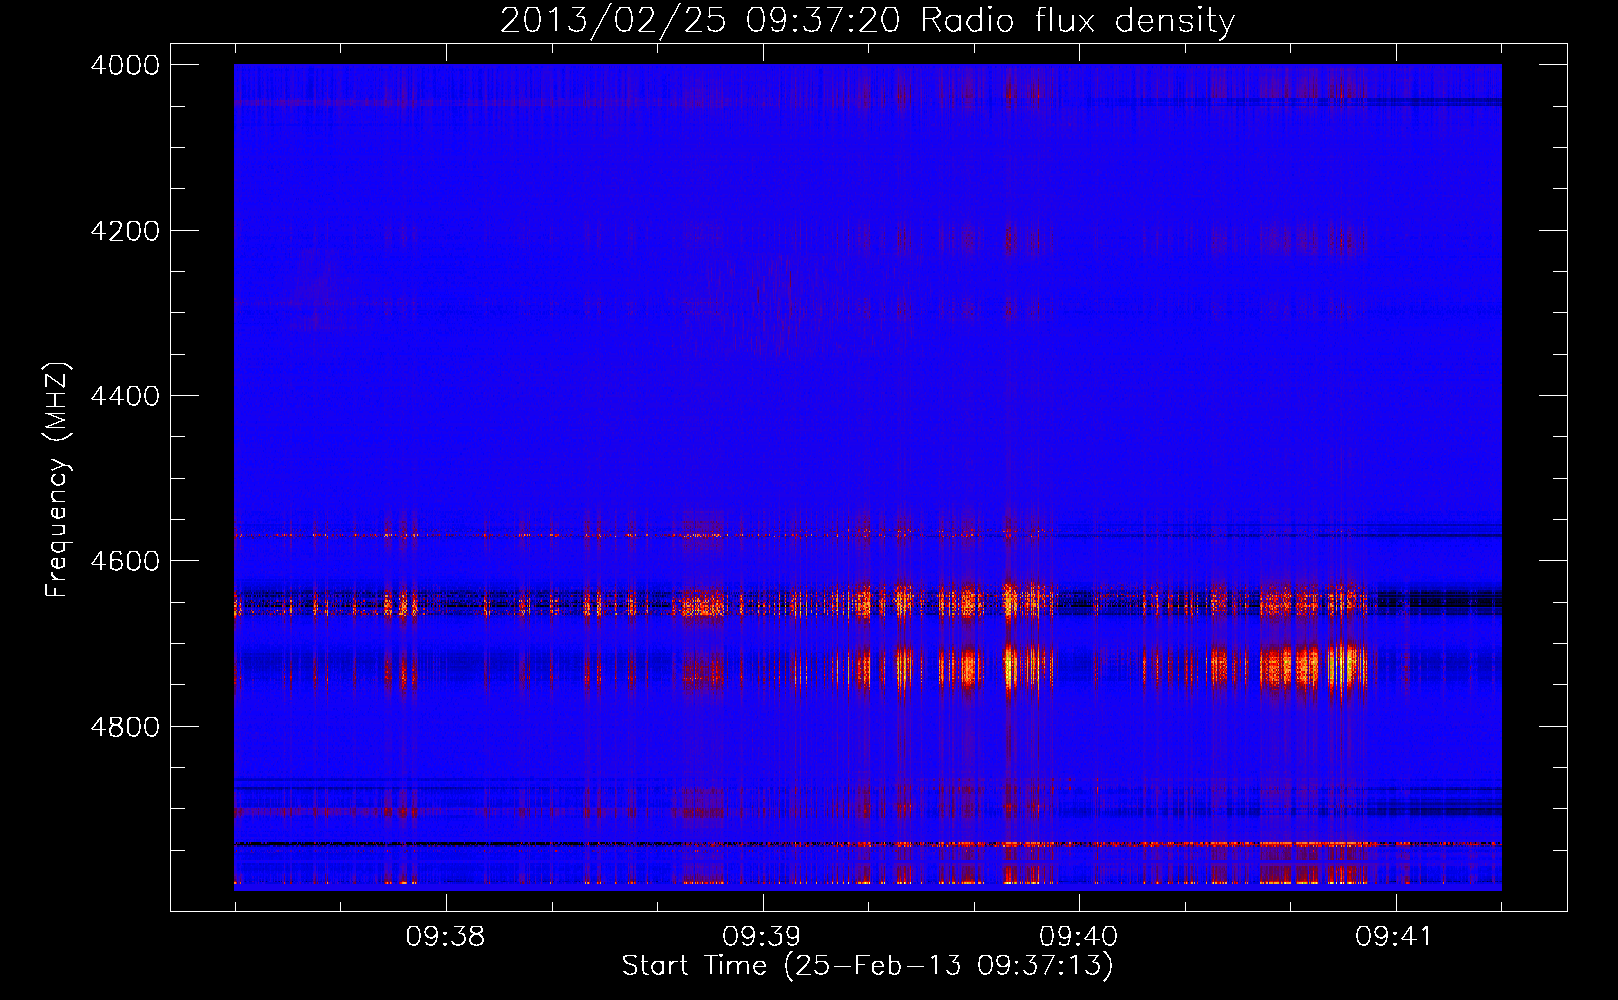
Task: Click the '4400' frequency axis label
Action: [125, 396]
